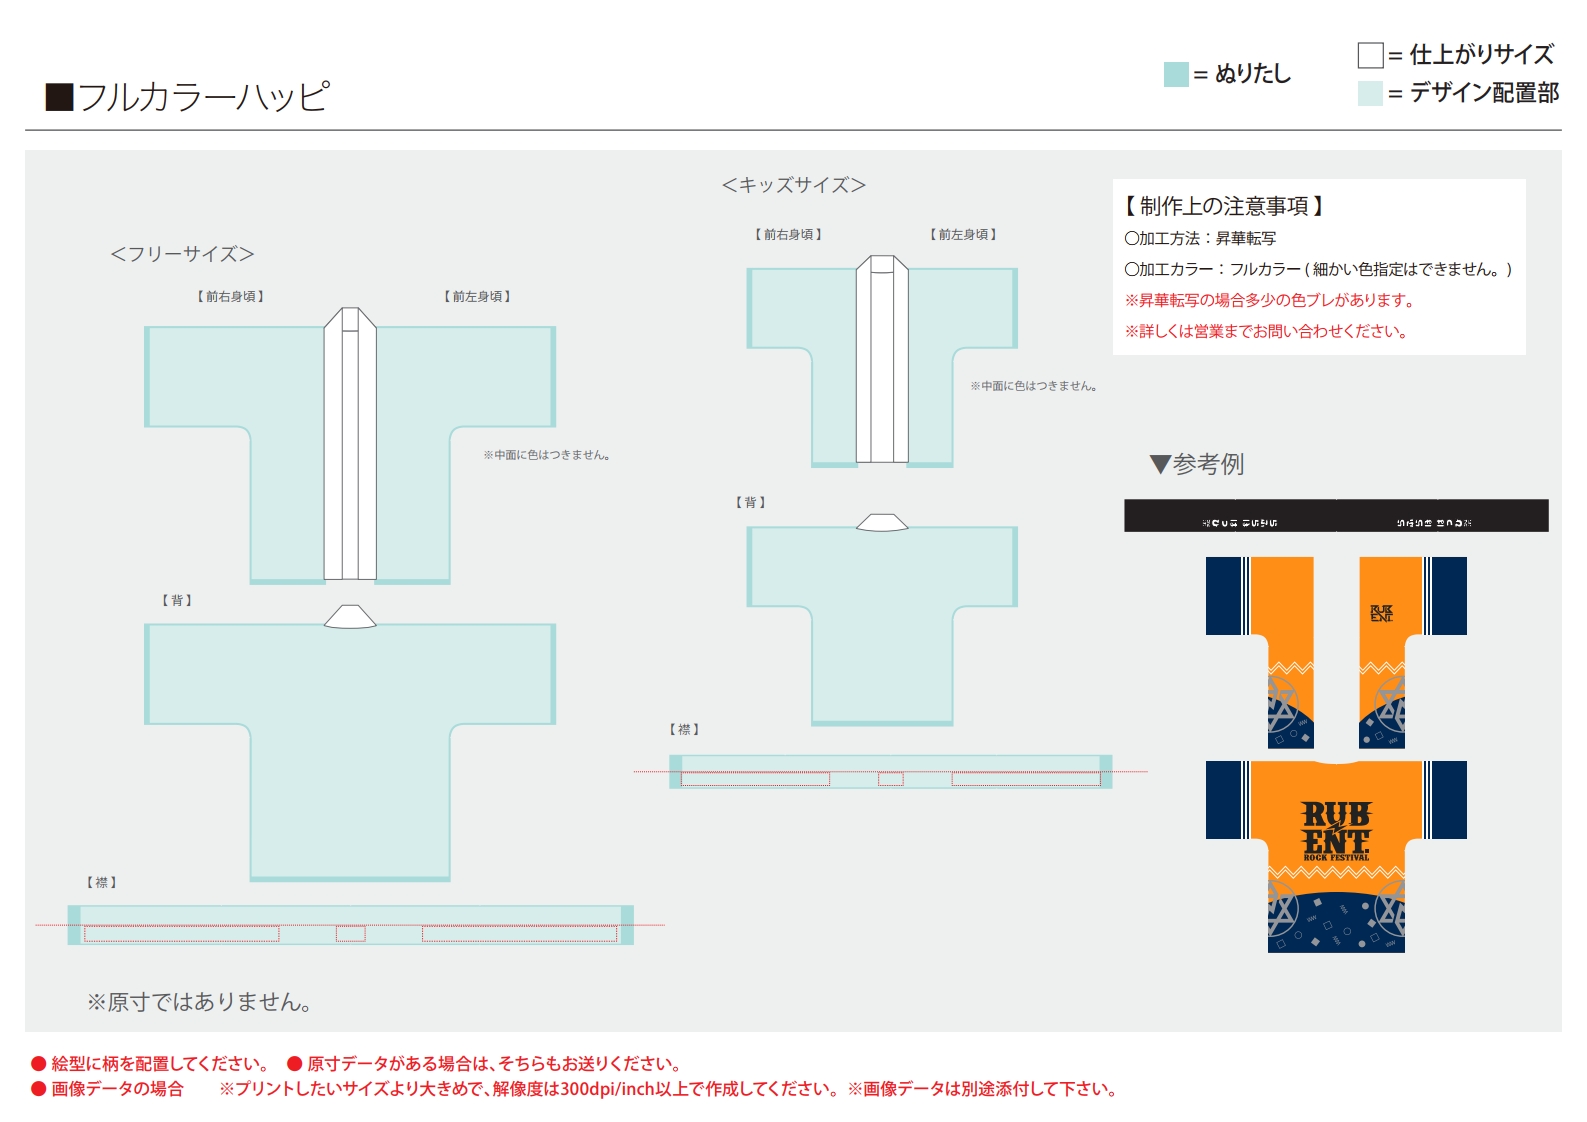Select the kids-size back happi template

(882, 620)
